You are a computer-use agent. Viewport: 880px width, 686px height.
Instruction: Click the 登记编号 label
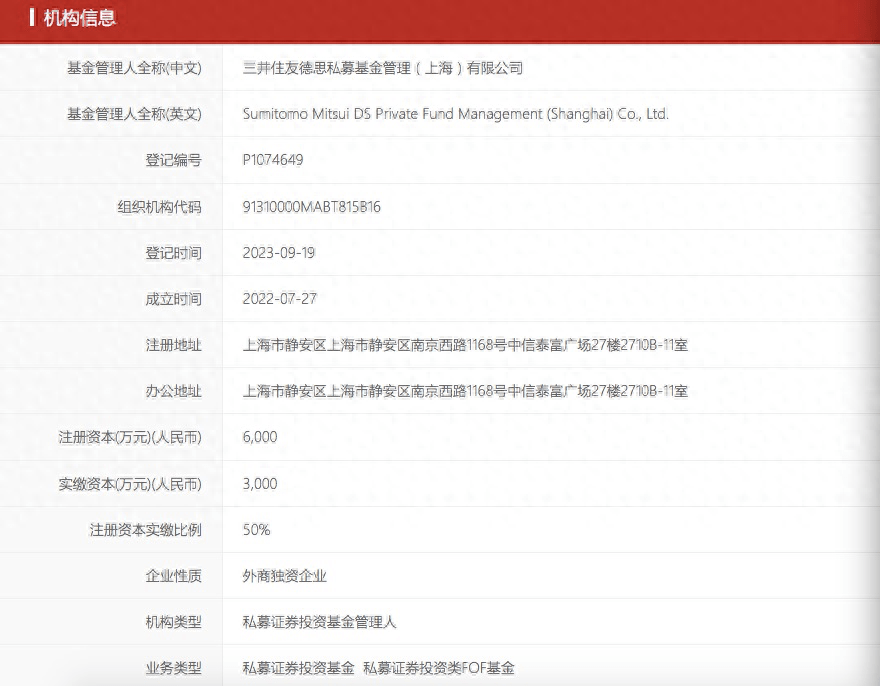pyautogui.click(x=173, y=161)
